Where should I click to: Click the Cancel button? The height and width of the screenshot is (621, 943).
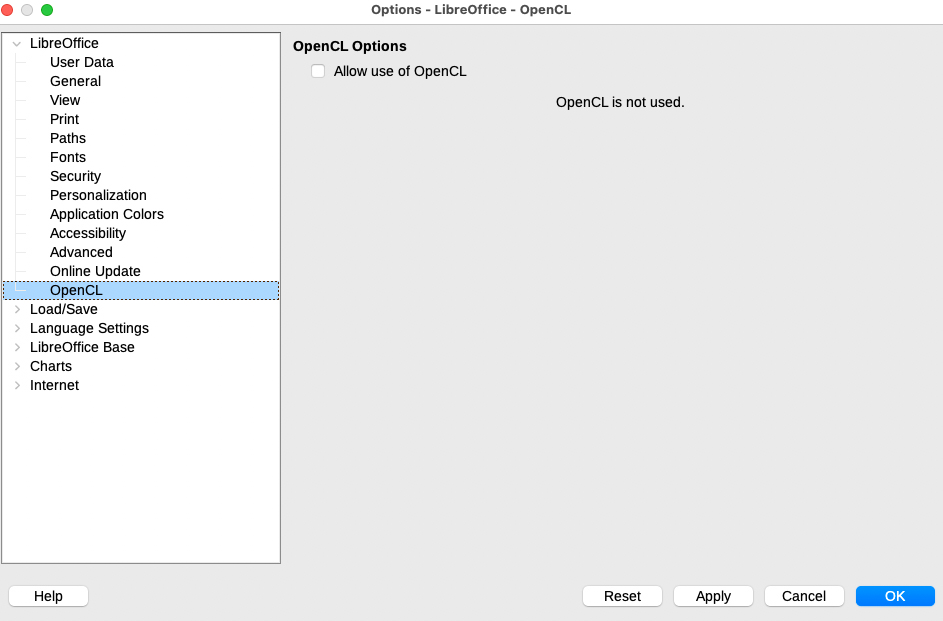tap(804, 596)
